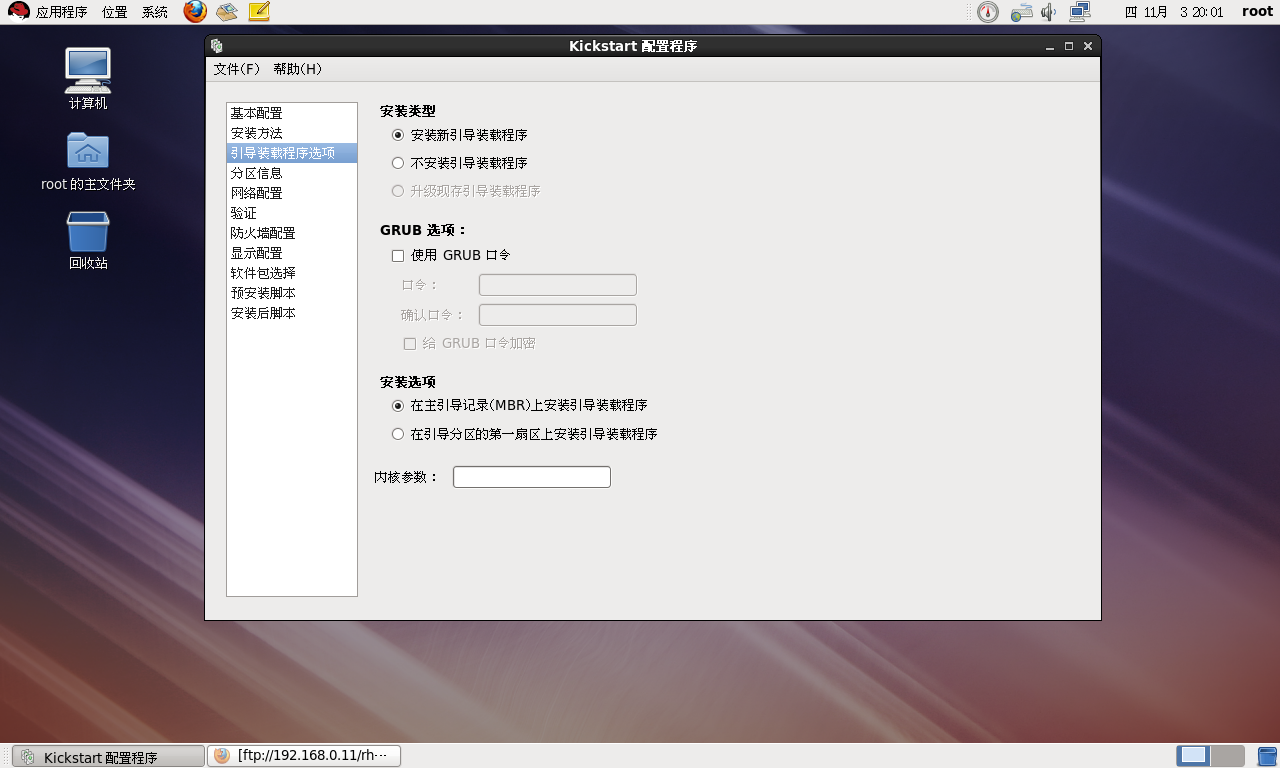Click the network connection tray icon
The height and width of the screenshot is (768, 1280).
click(1079, 12)
